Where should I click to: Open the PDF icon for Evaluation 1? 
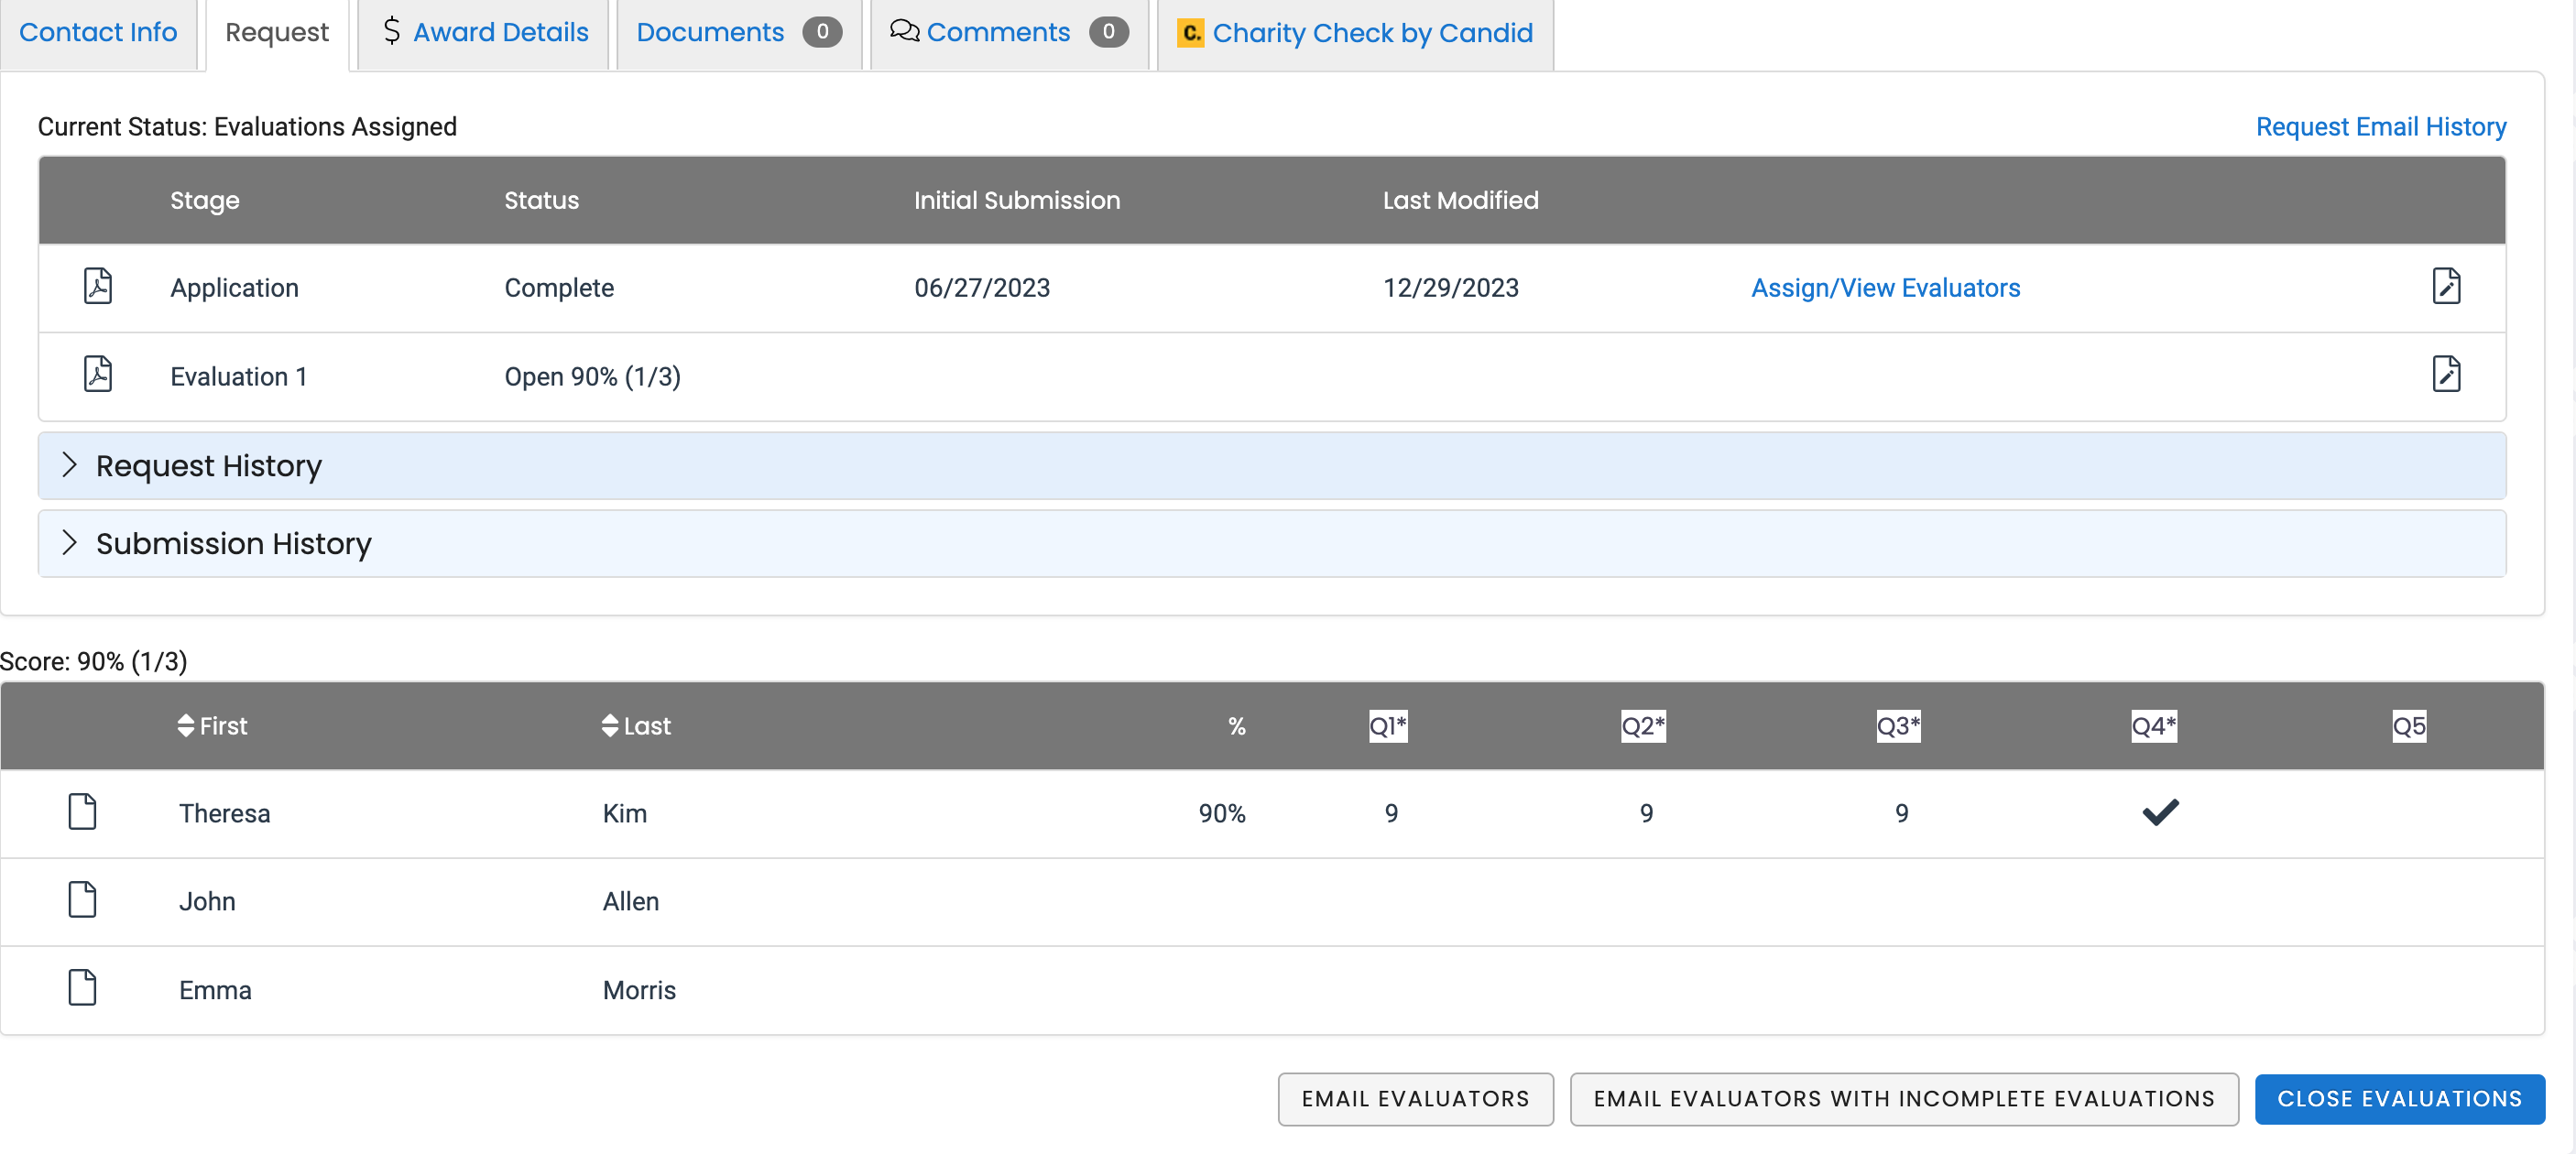[98, 374]
